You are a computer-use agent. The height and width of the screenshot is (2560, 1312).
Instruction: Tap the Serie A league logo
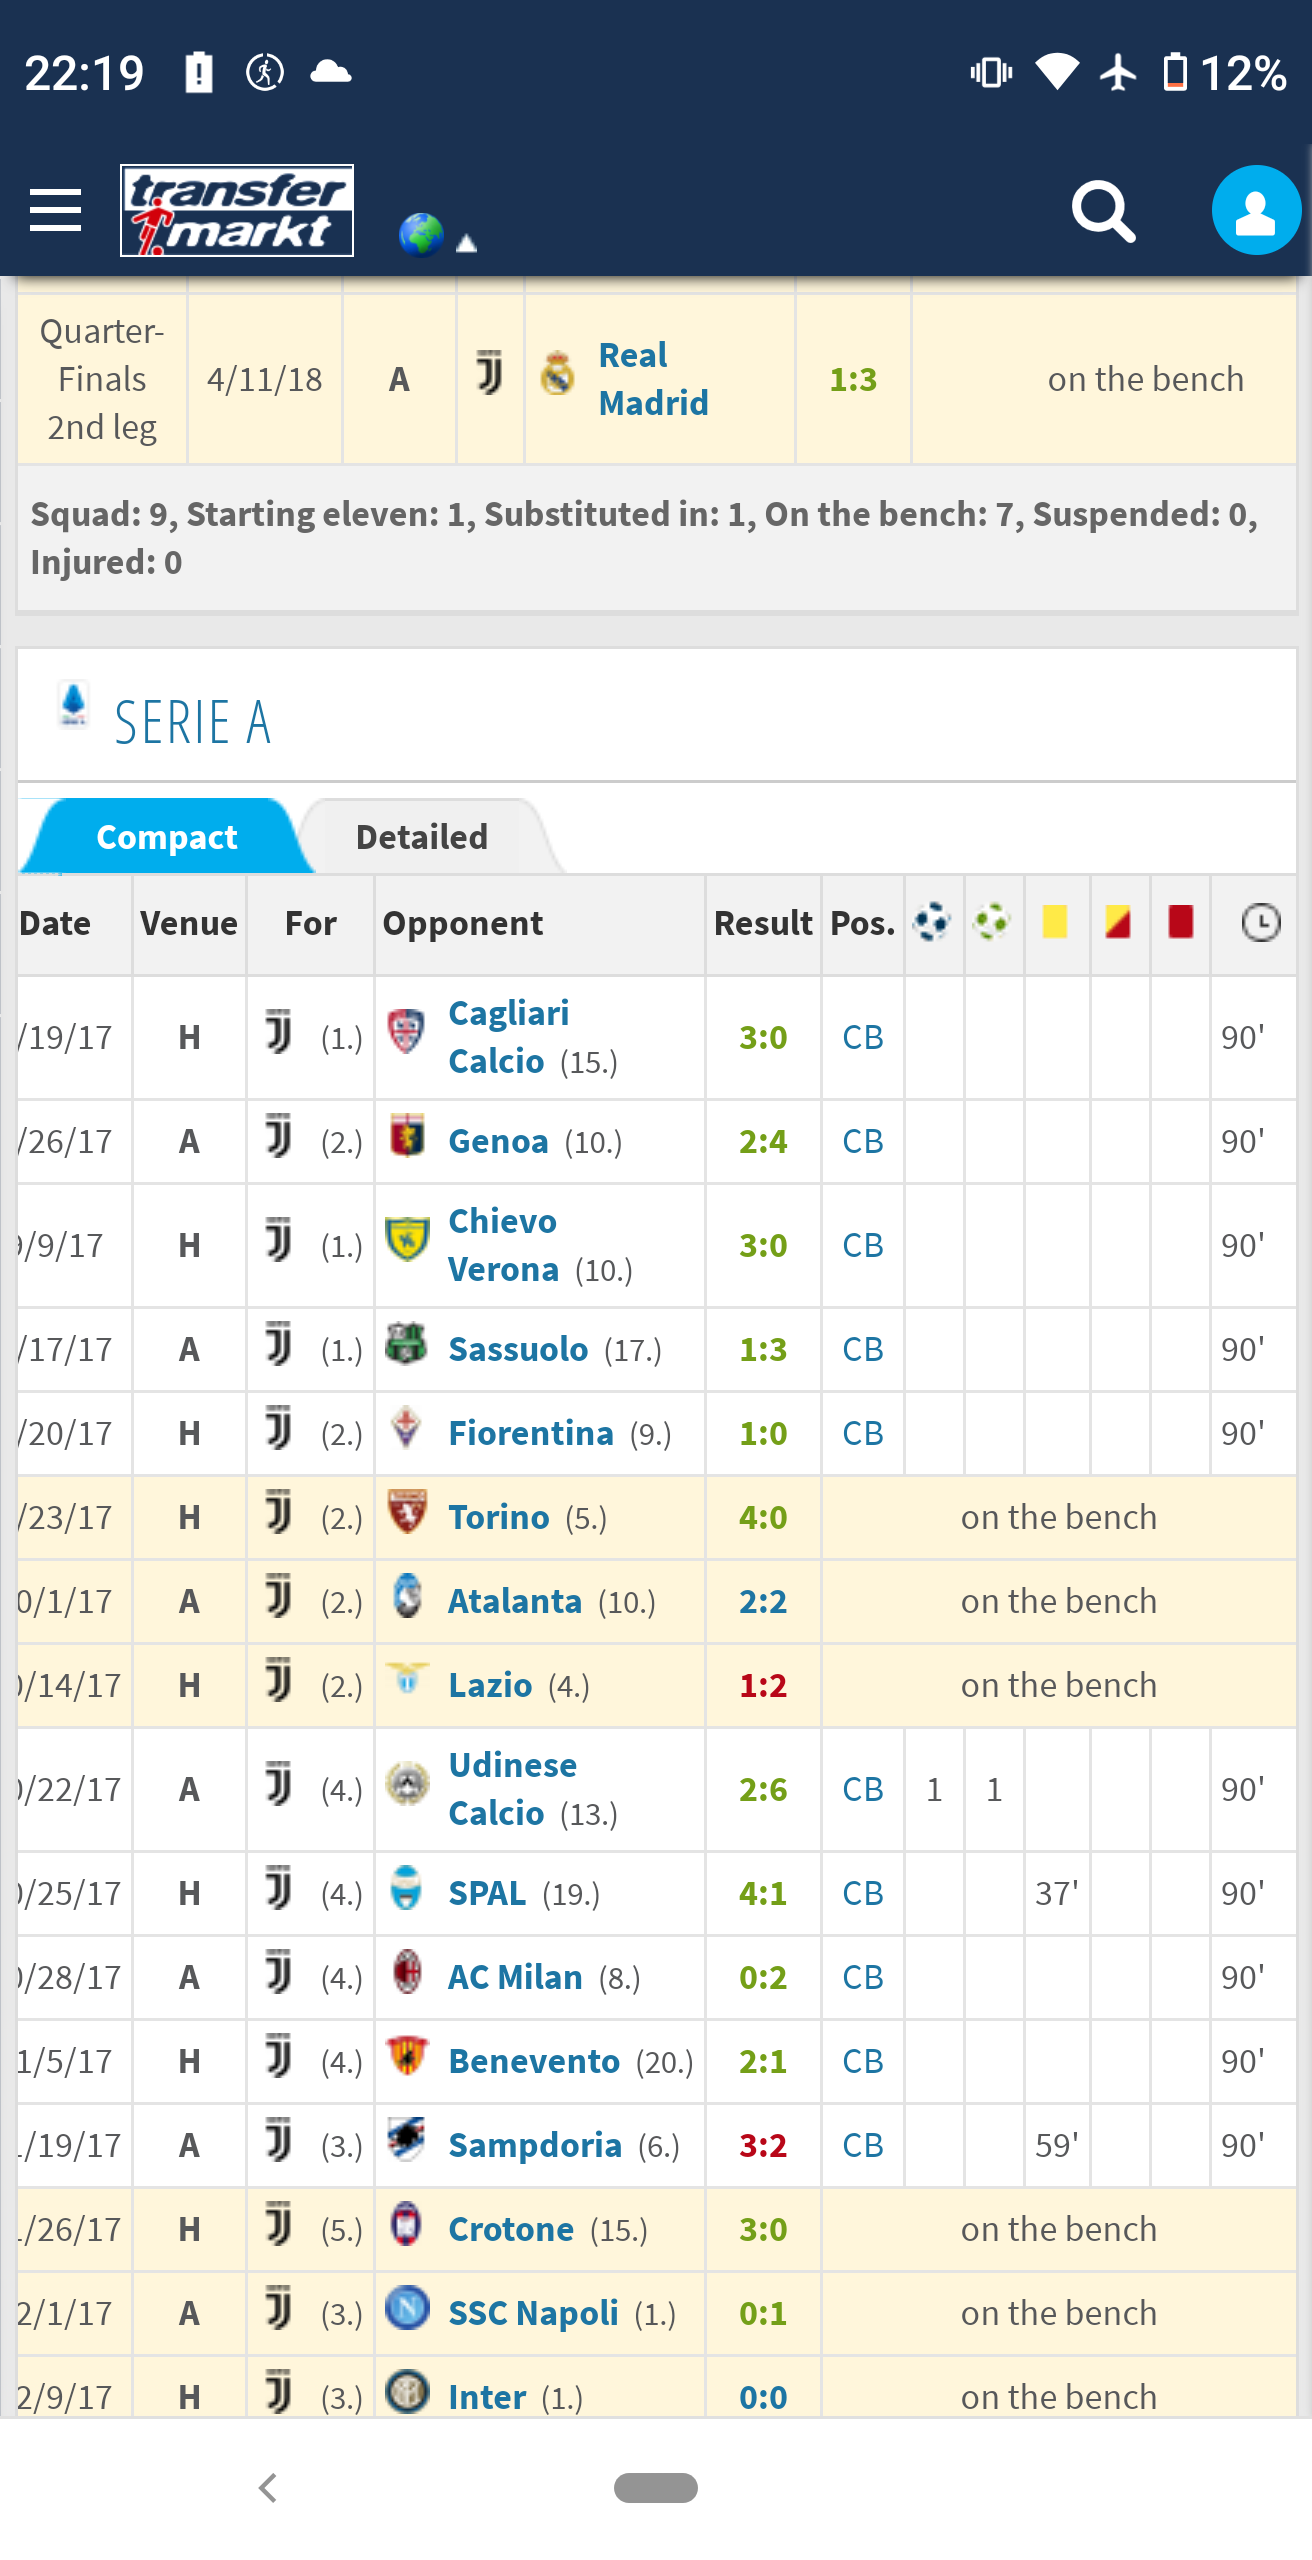point(73,704)
